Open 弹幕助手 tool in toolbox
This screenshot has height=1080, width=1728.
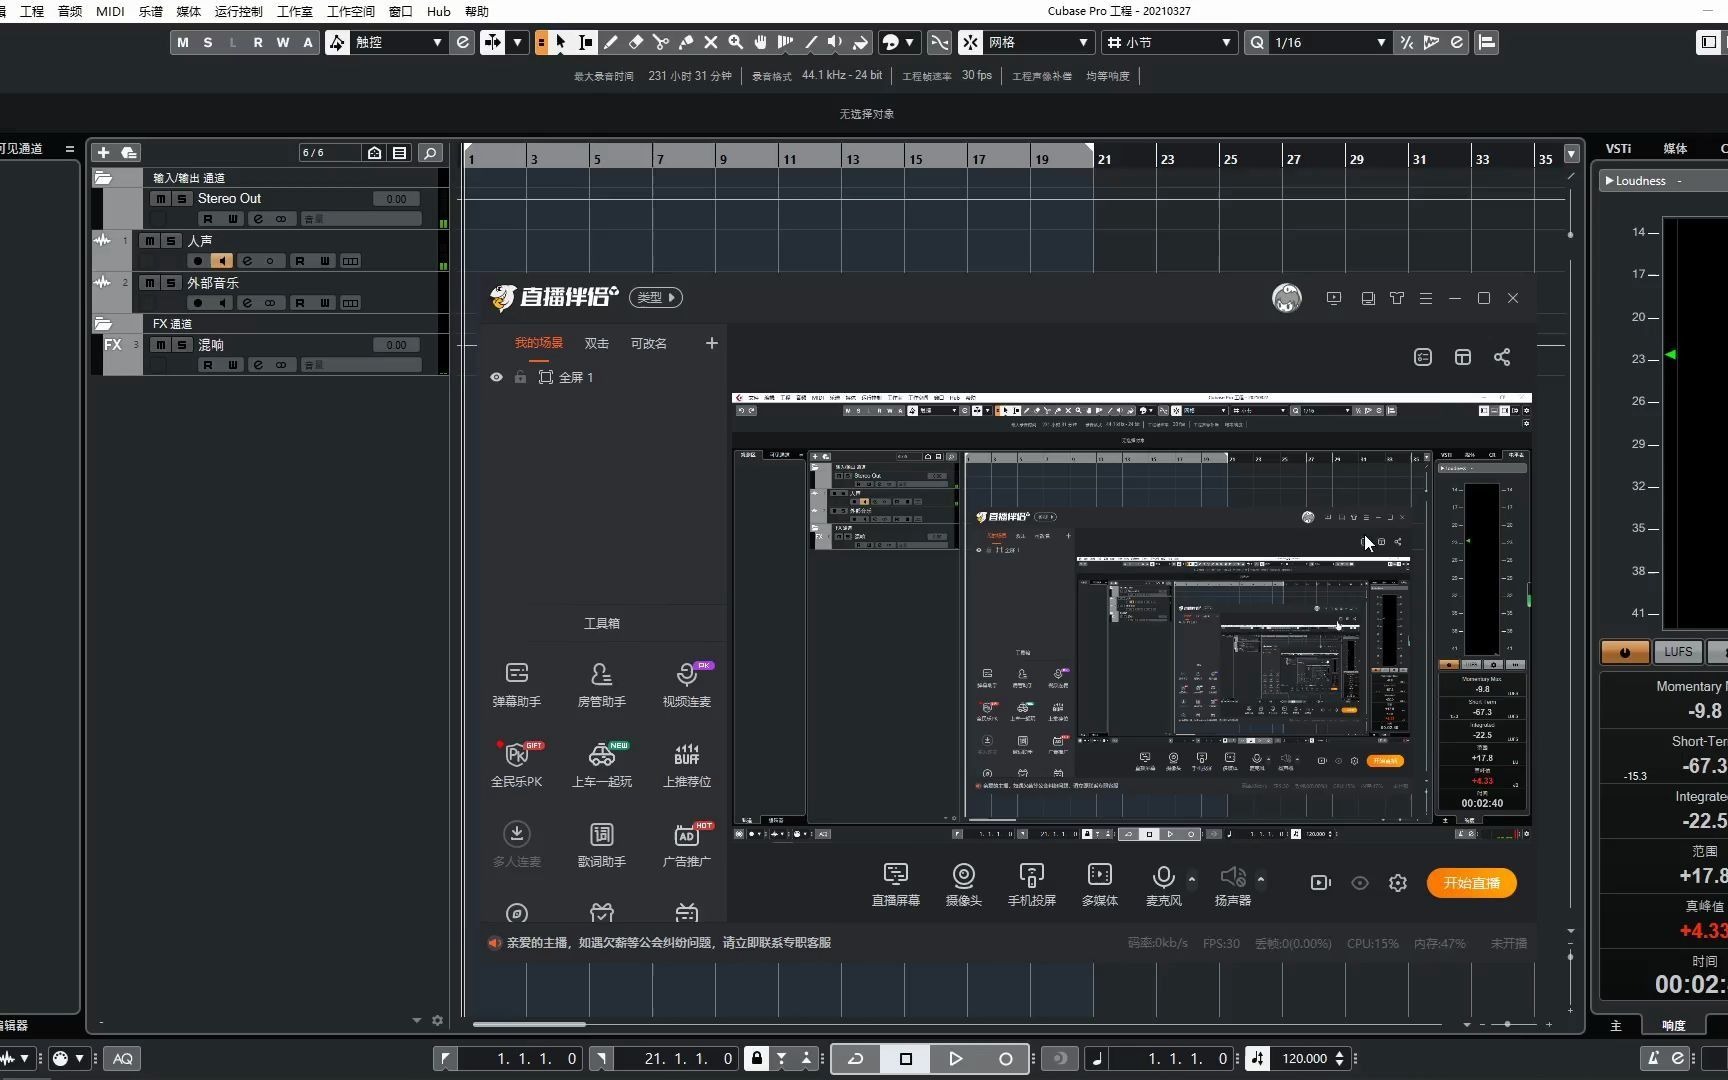[x=517, y=684]
